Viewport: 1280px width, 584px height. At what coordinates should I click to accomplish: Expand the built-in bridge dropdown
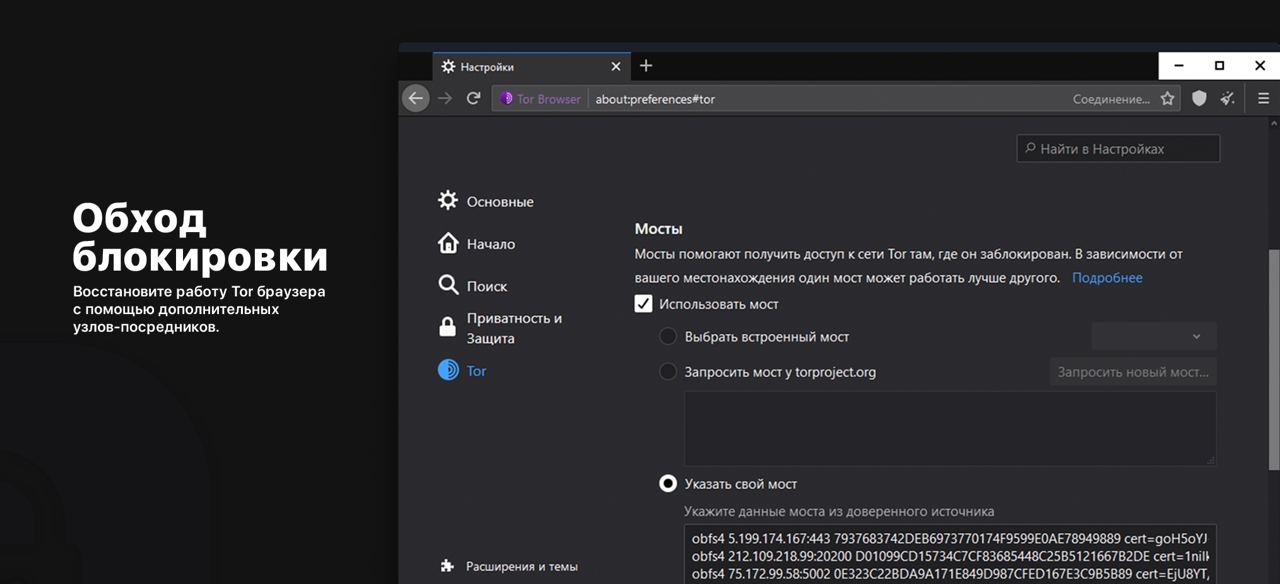point(1154,337)
